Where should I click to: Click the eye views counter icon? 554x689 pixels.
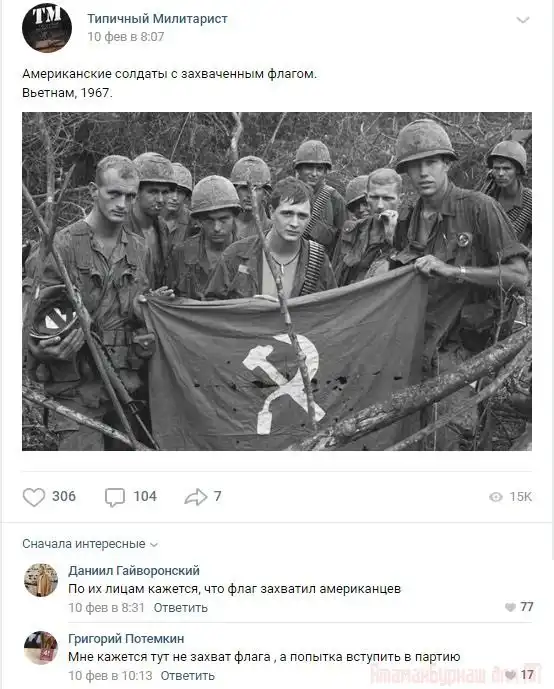496,497
